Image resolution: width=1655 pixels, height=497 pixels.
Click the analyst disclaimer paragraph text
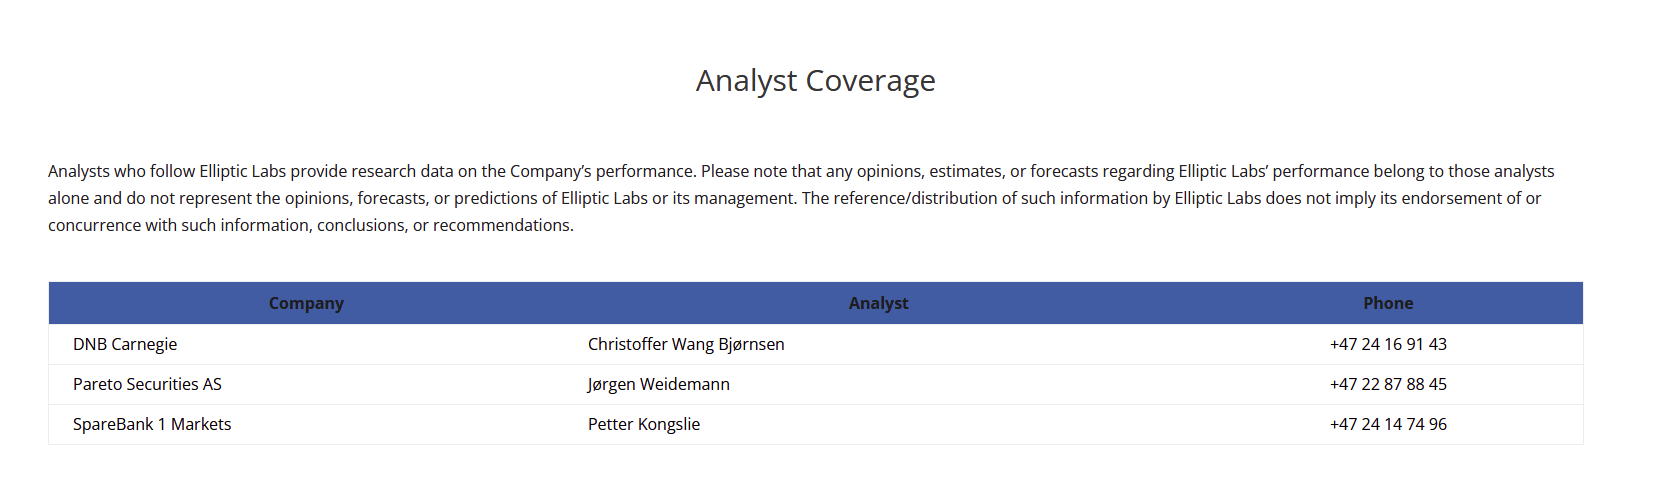[x=800, y=198]
